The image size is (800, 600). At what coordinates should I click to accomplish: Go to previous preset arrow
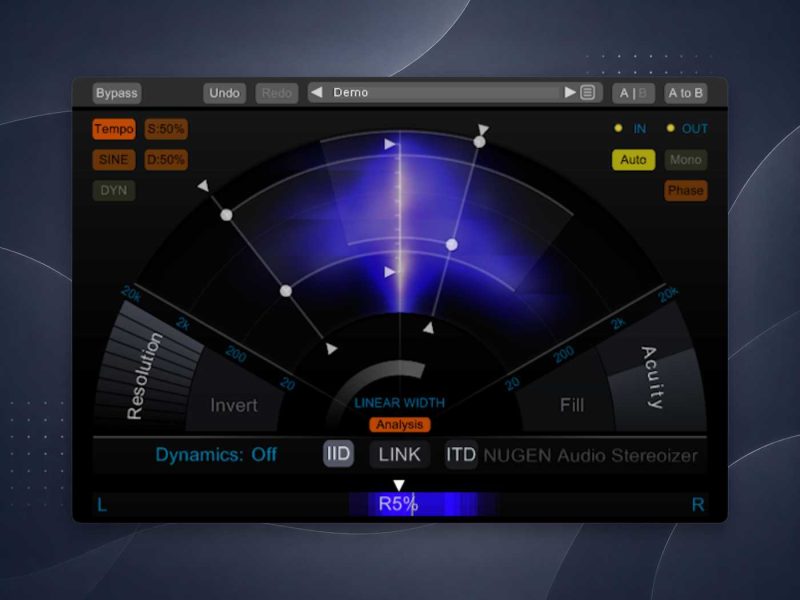tap(317, 92)
